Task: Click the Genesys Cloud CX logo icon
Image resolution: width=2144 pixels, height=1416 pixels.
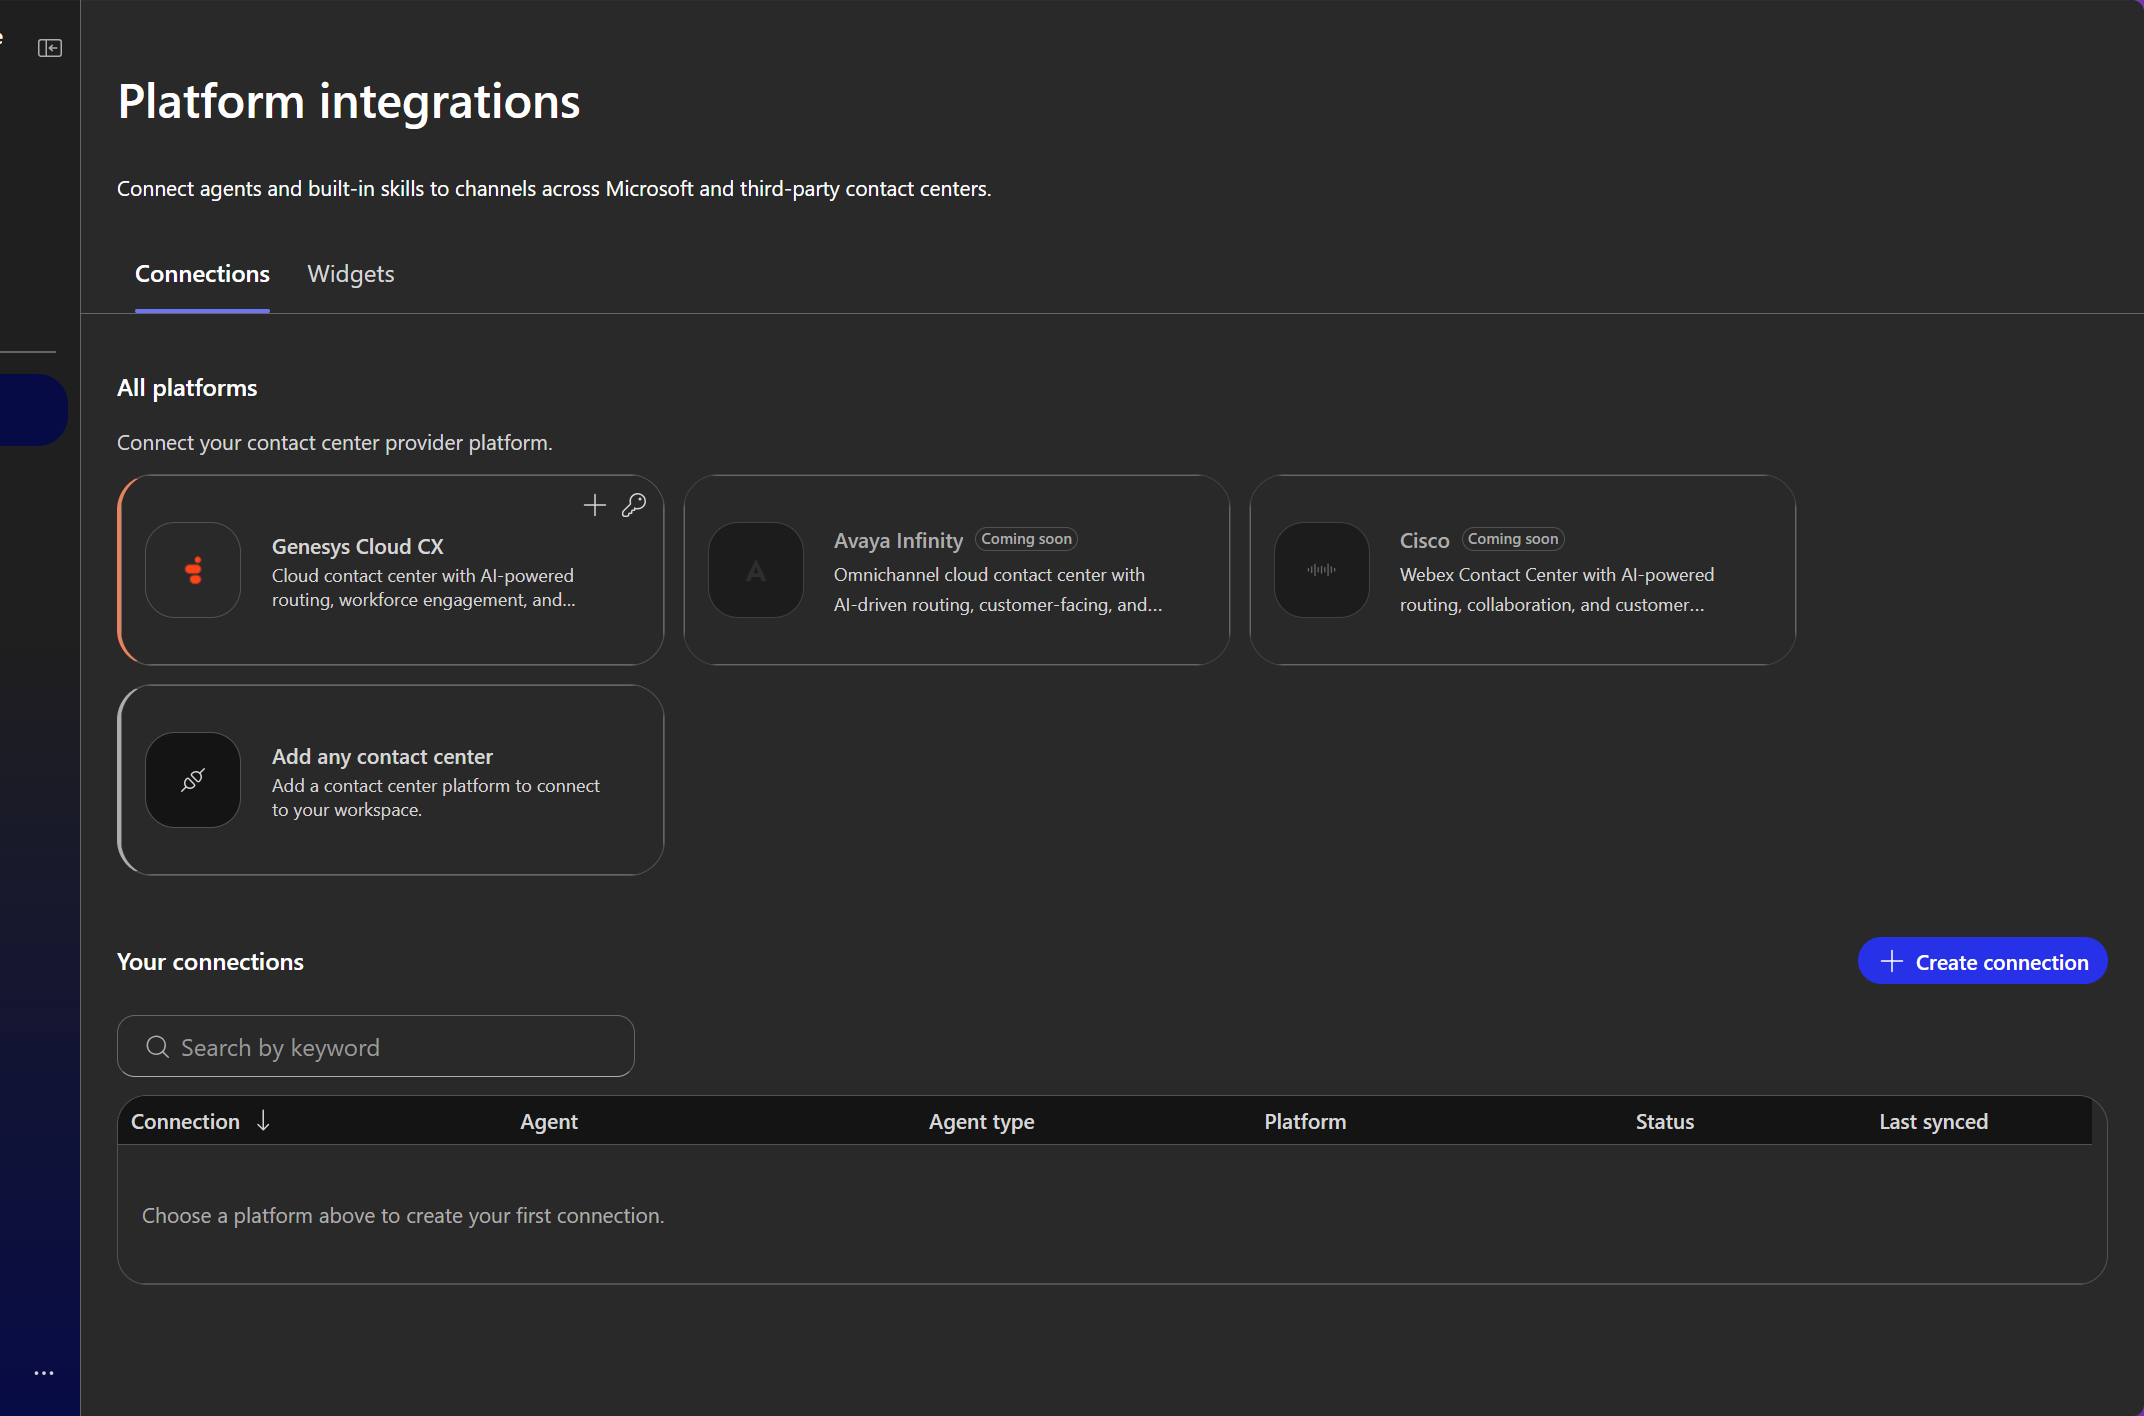Action: [193, 570]
